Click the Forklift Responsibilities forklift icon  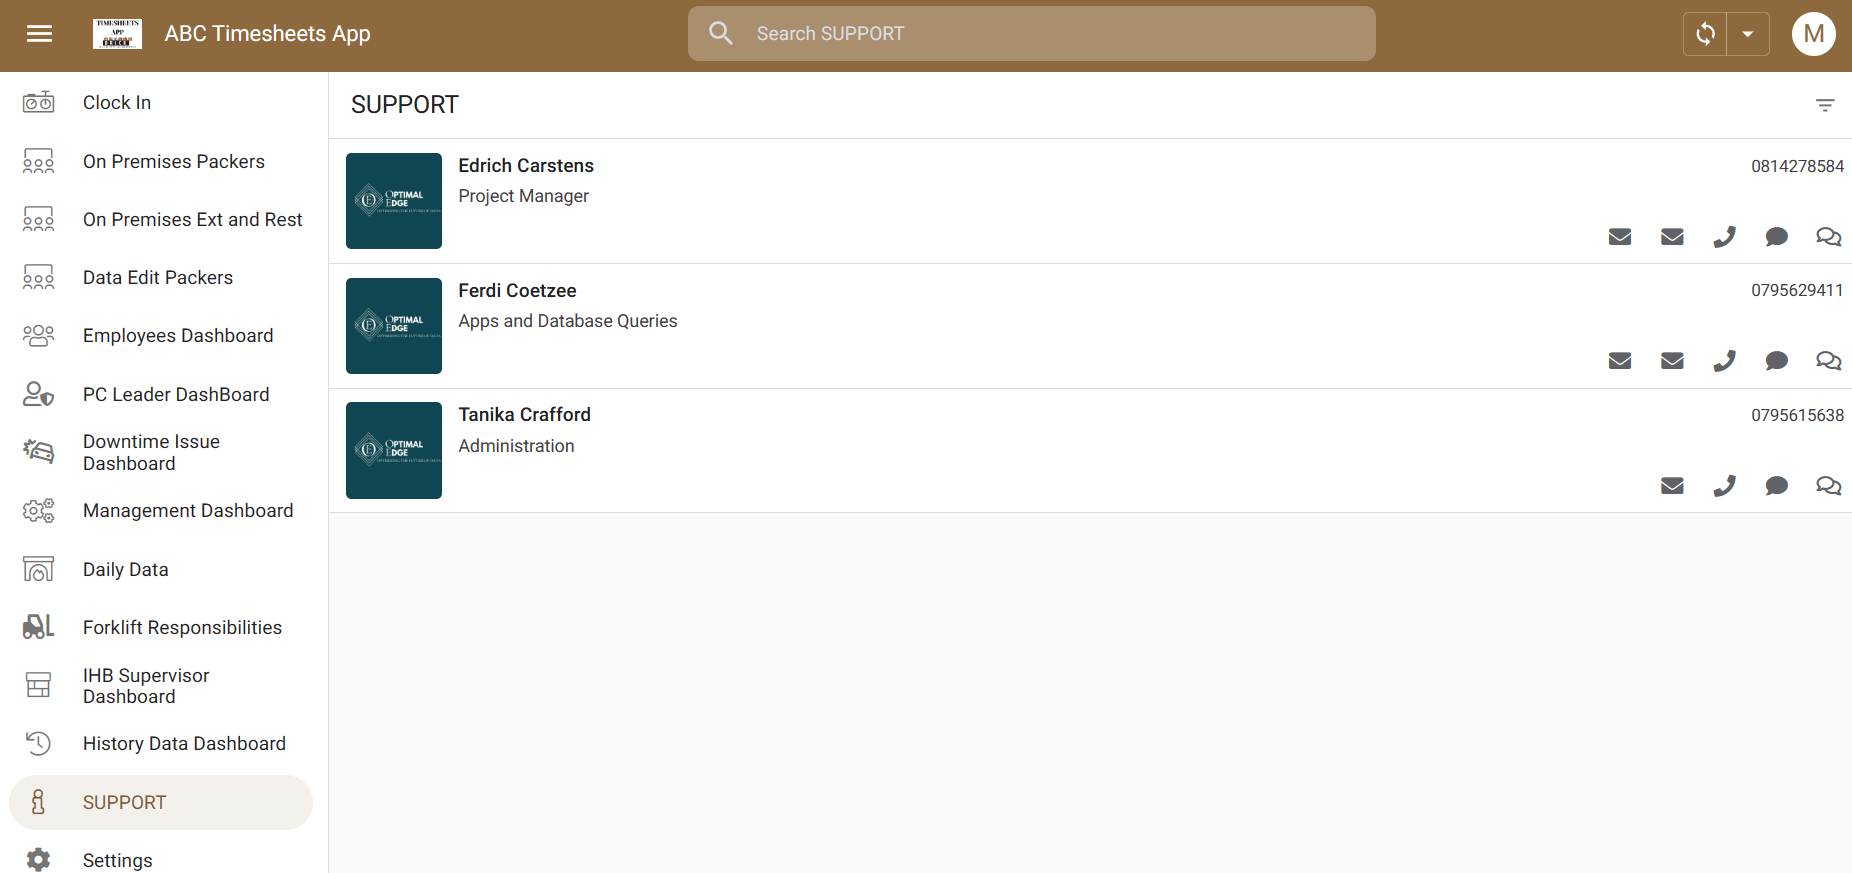[x=39, y=627]
